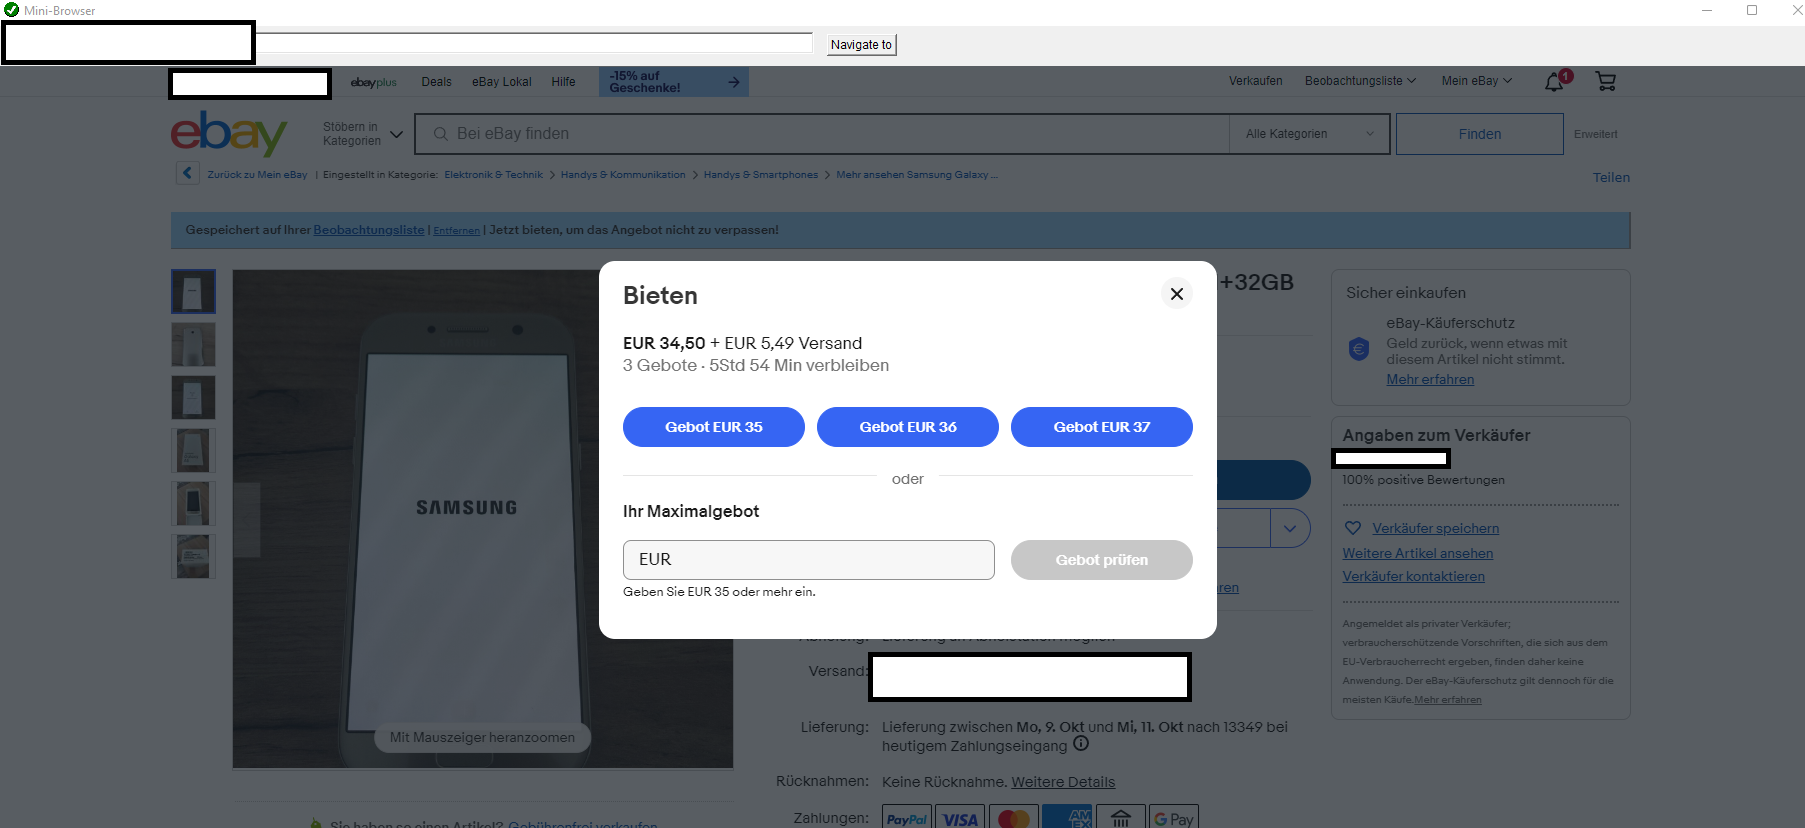Image resolution: width=1805 pixels, height=828 pixels.
Task: Open the Hilfe menu item
Action: click(563, 82)
